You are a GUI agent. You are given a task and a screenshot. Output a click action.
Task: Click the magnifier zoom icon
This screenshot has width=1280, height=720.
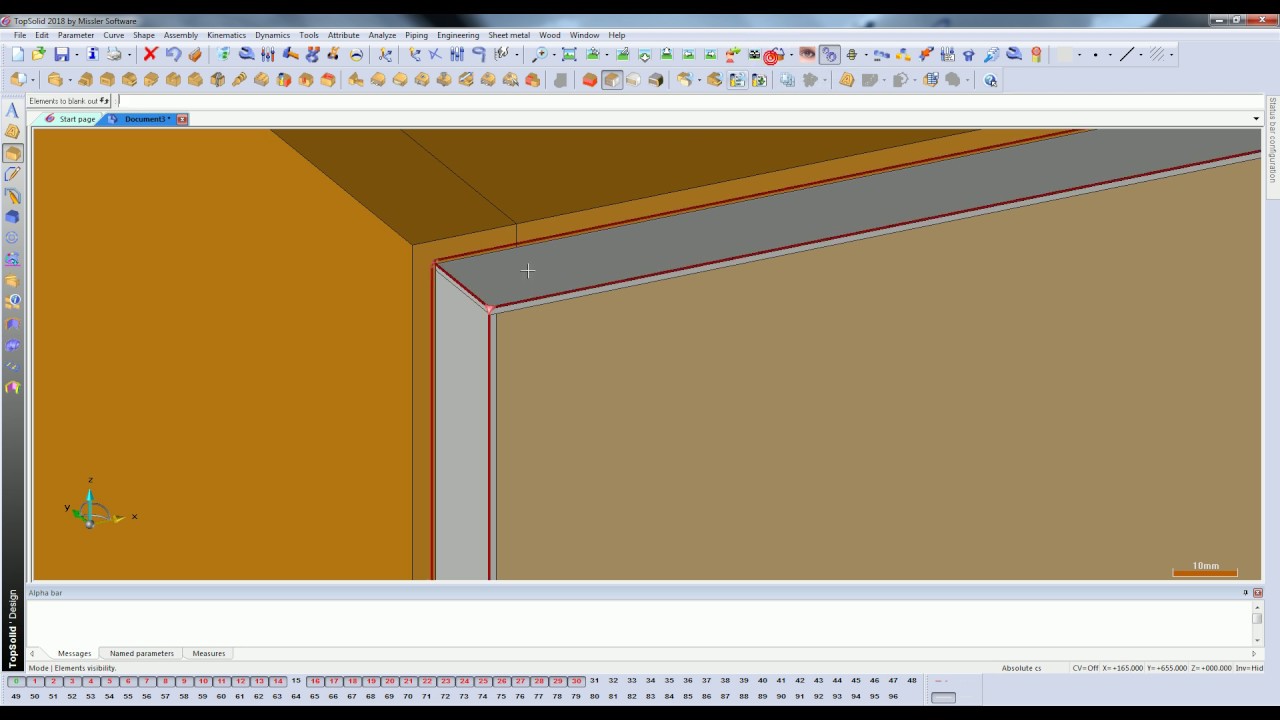pyautogui.click(x=540, y=55)
